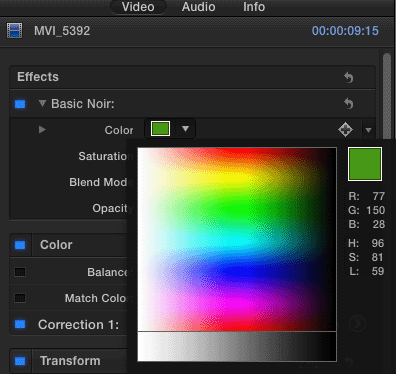The width and height of the screenshot is (396, 374).
Task: Click the MVI_5392 clip name
Action: click(62, 31)
